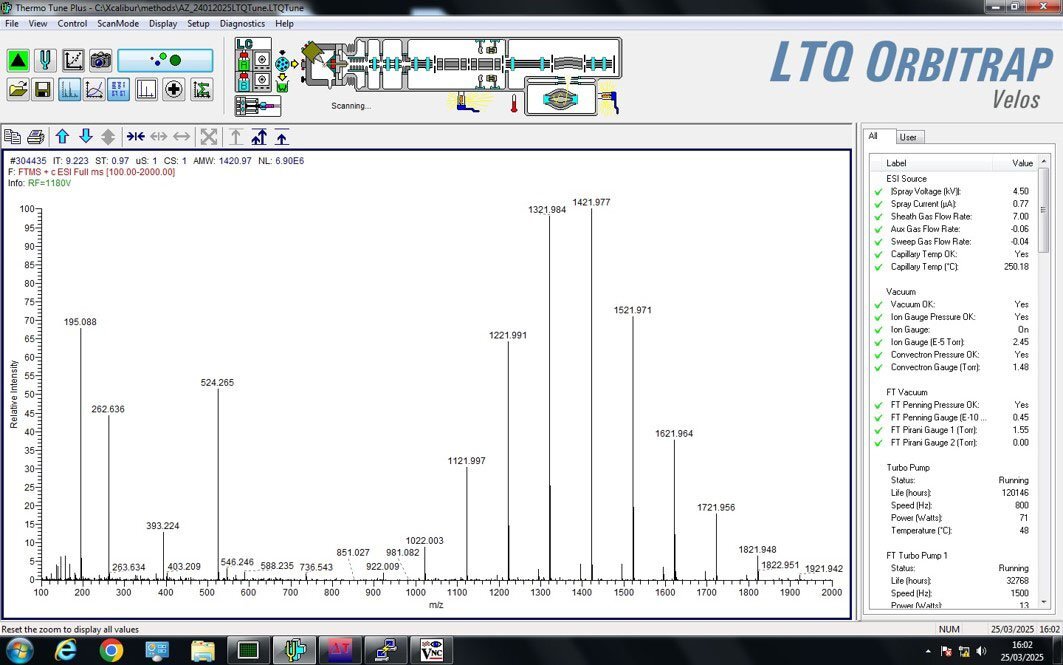The width and height of the screenshot is (1063, 665).
Task: Click the grayed display all X double-arrow
Action: [x=181, y=137]
